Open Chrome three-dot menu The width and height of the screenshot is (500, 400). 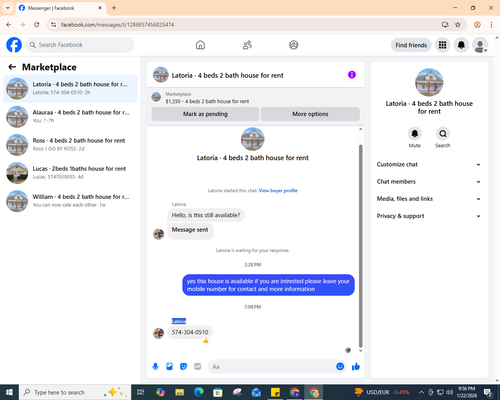tap(491, 25)
